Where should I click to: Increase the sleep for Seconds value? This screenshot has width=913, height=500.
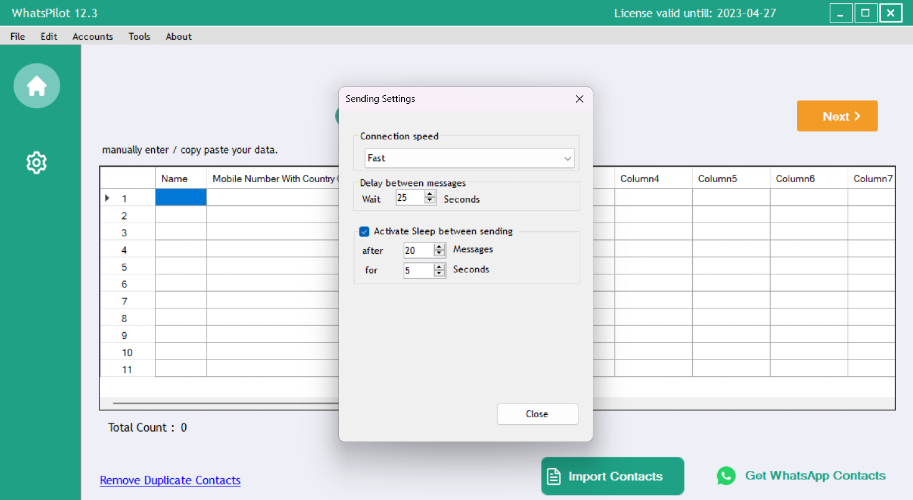click(x=440, y=267)
